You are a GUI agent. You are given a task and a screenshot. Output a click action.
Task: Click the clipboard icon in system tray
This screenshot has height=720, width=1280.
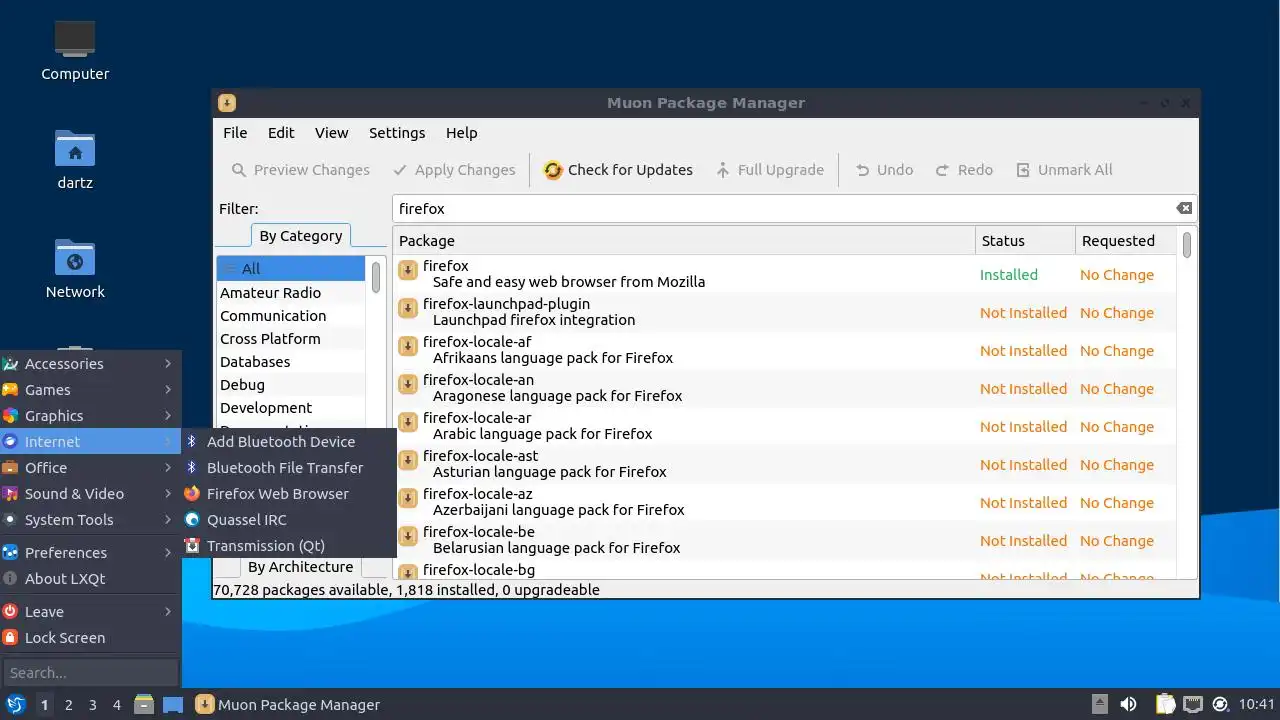pyautogui.click(x=1166, y=704)
